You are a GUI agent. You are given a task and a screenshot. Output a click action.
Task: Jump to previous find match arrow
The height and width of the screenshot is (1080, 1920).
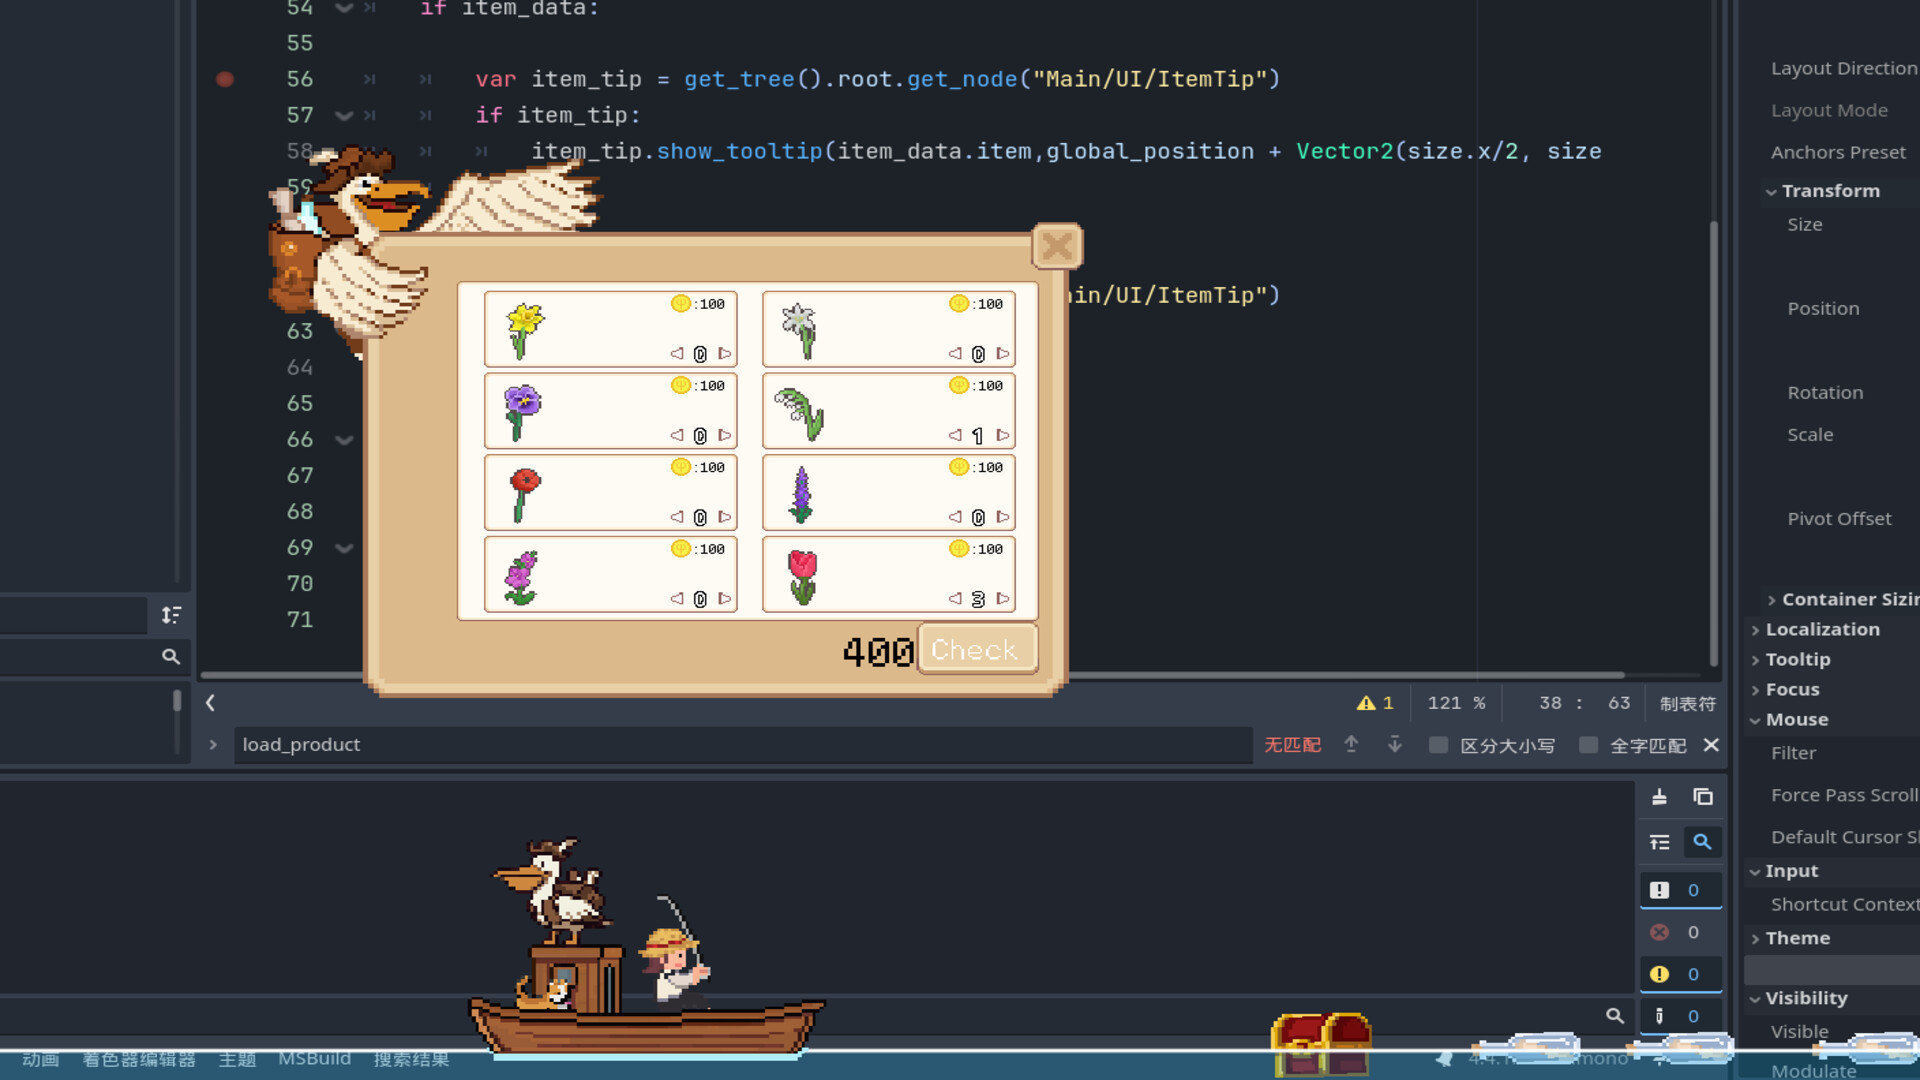(x=1351, y=745)
